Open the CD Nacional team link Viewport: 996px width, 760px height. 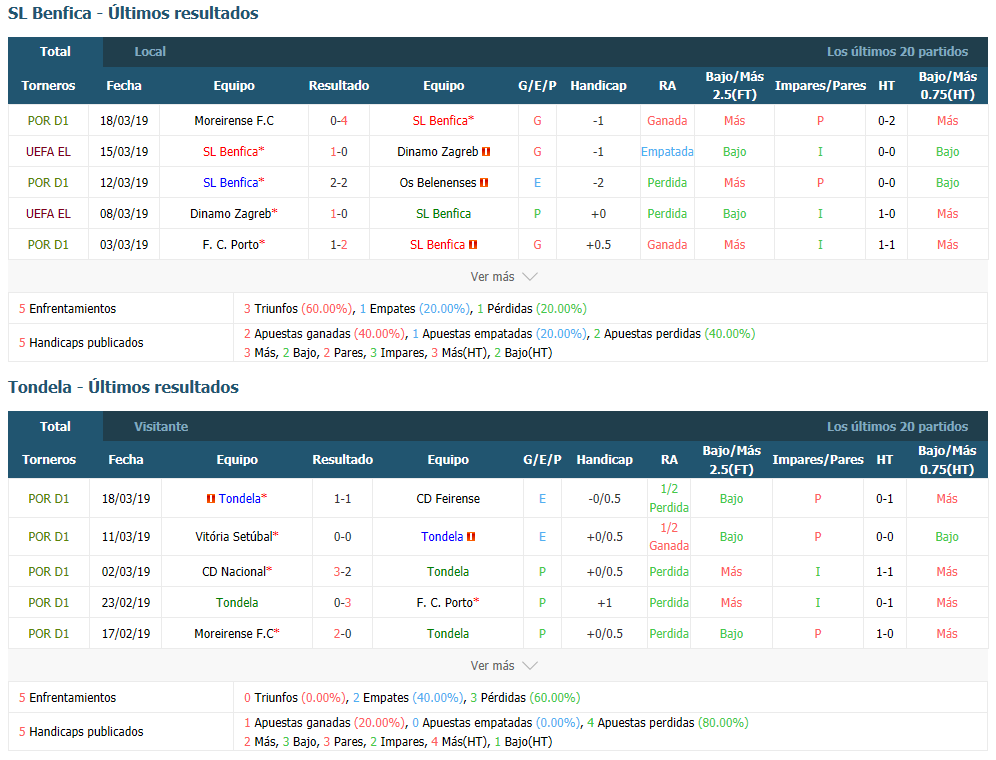pos(234,572)
